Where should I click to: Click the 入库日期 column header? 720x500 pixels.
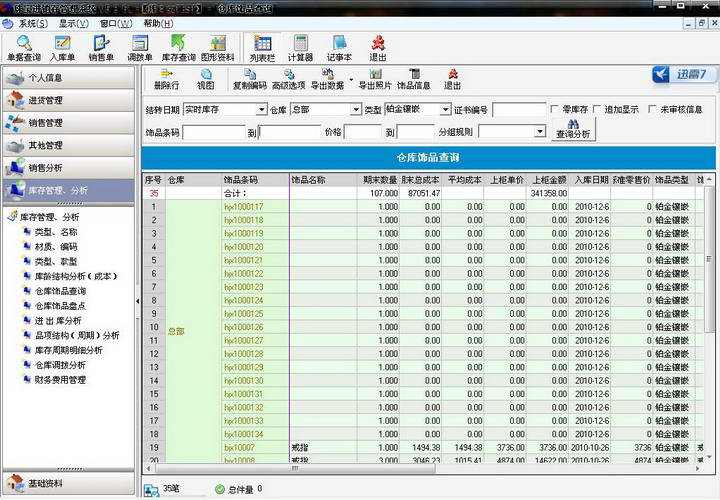[591, 180]
